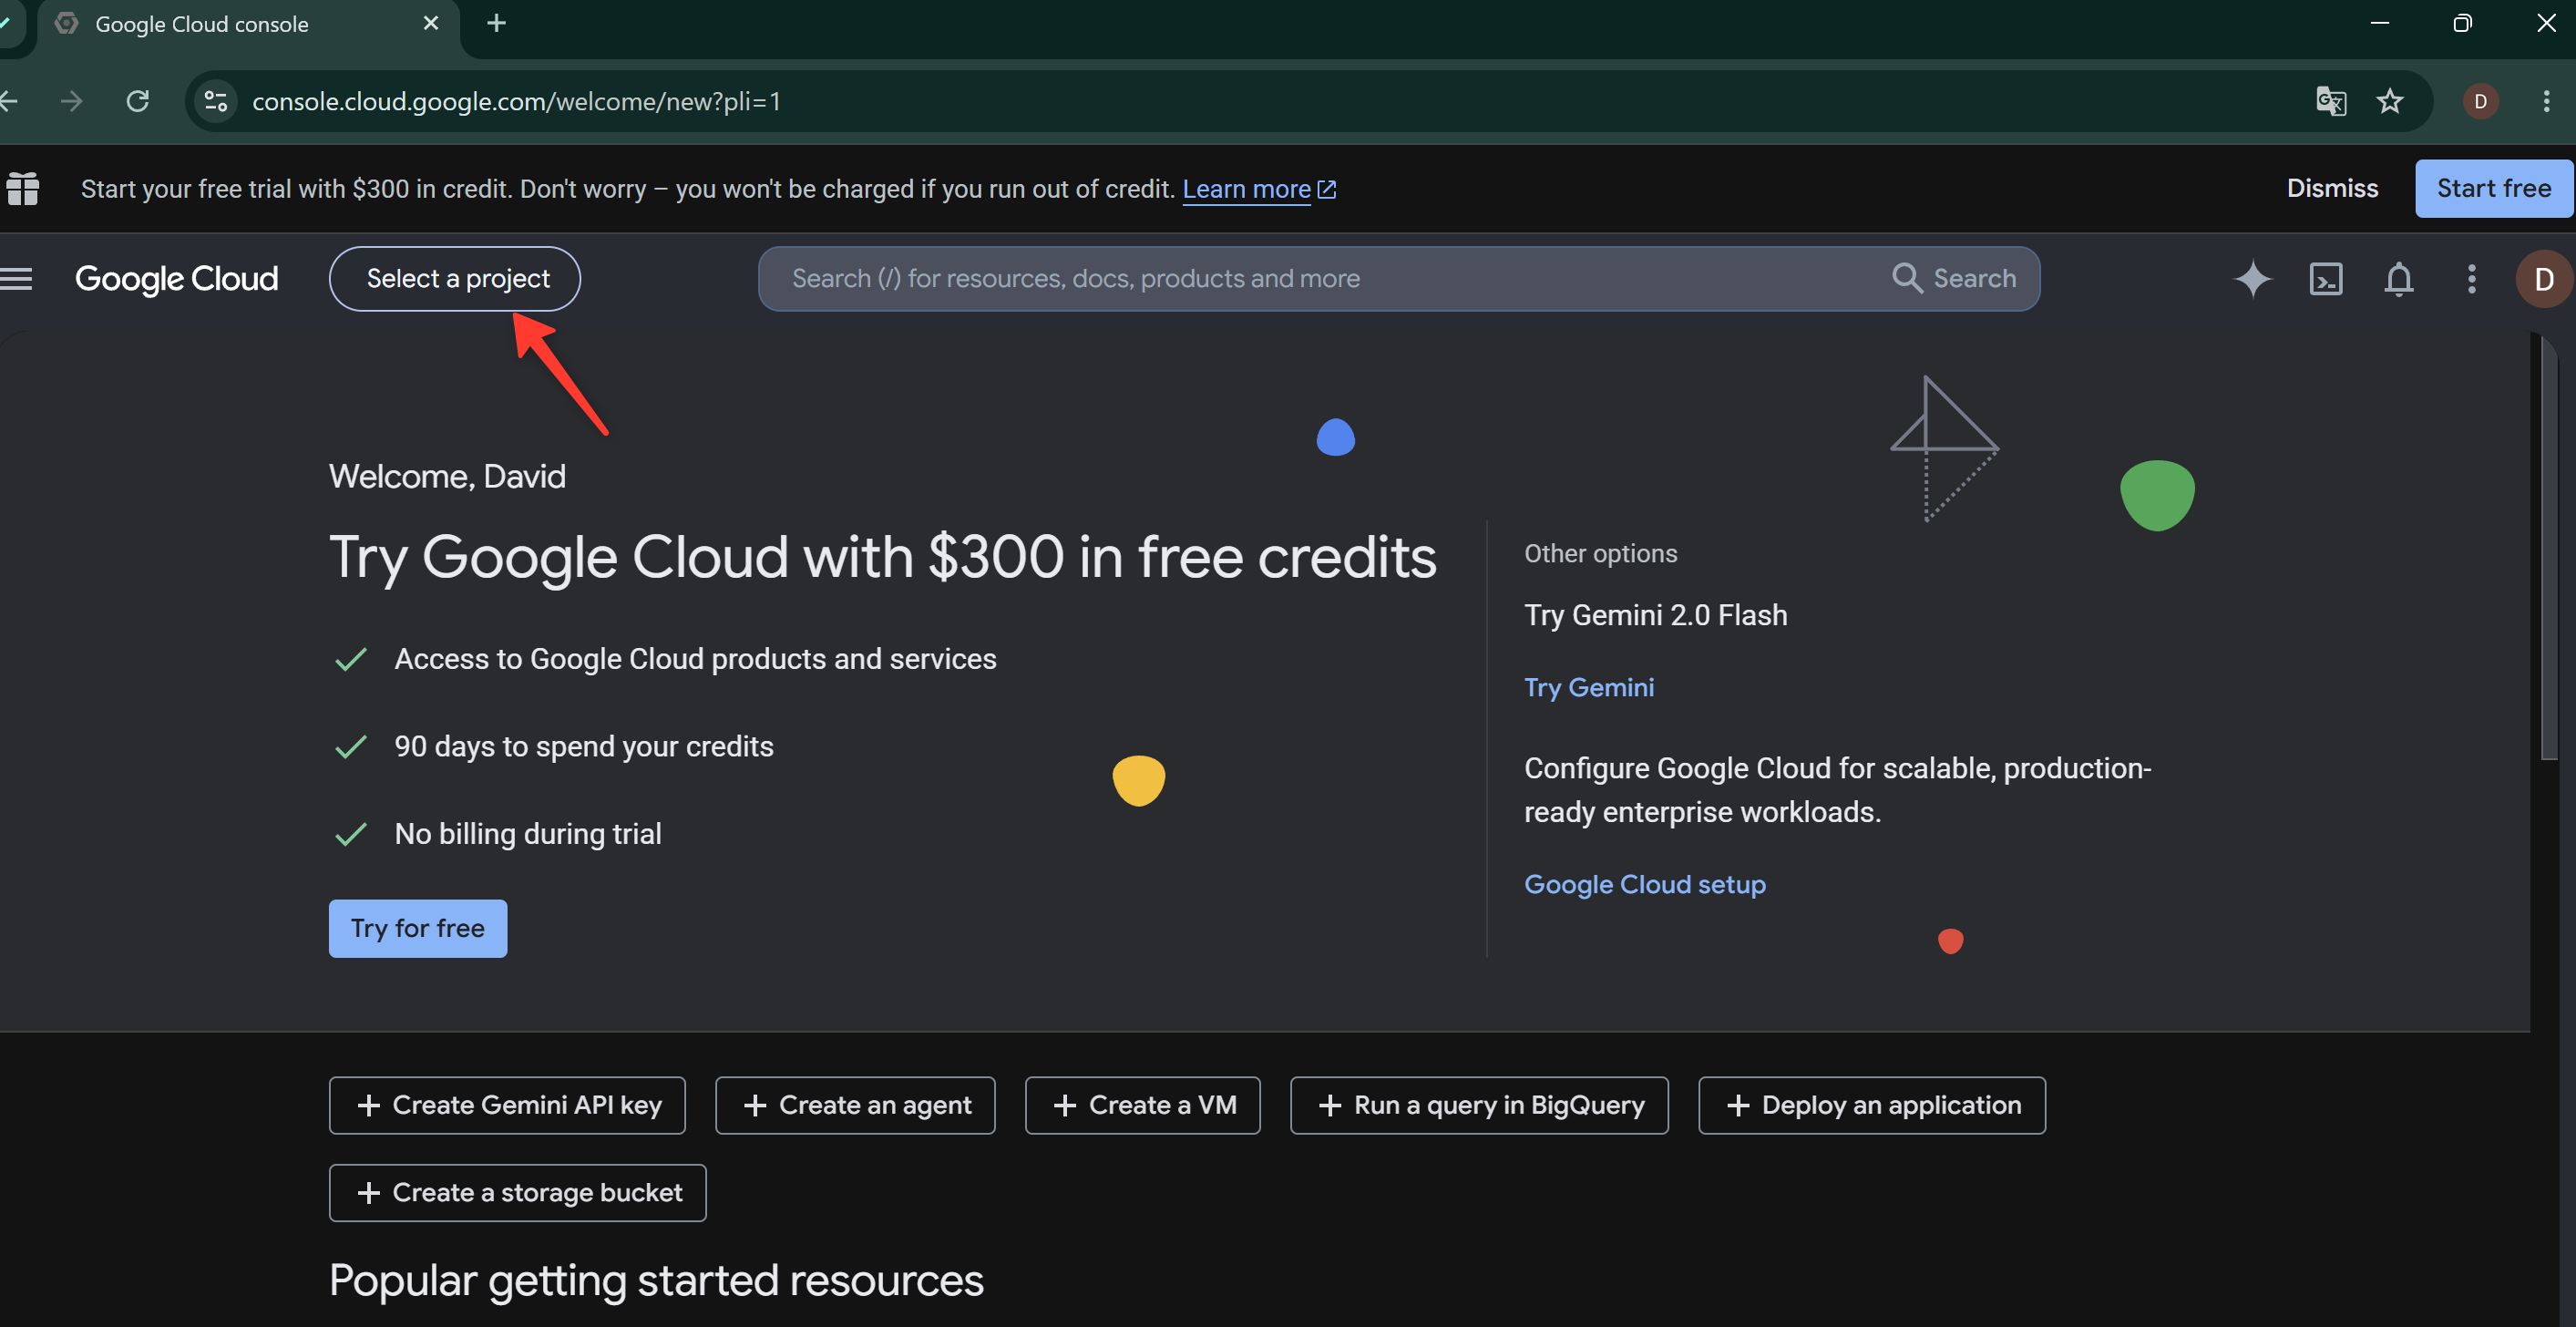The width and height of the screenshot is (2576, 1327).
Task: Click 'Try Gemini 2.0 Flash' text
Action: tap(1655, 615)
